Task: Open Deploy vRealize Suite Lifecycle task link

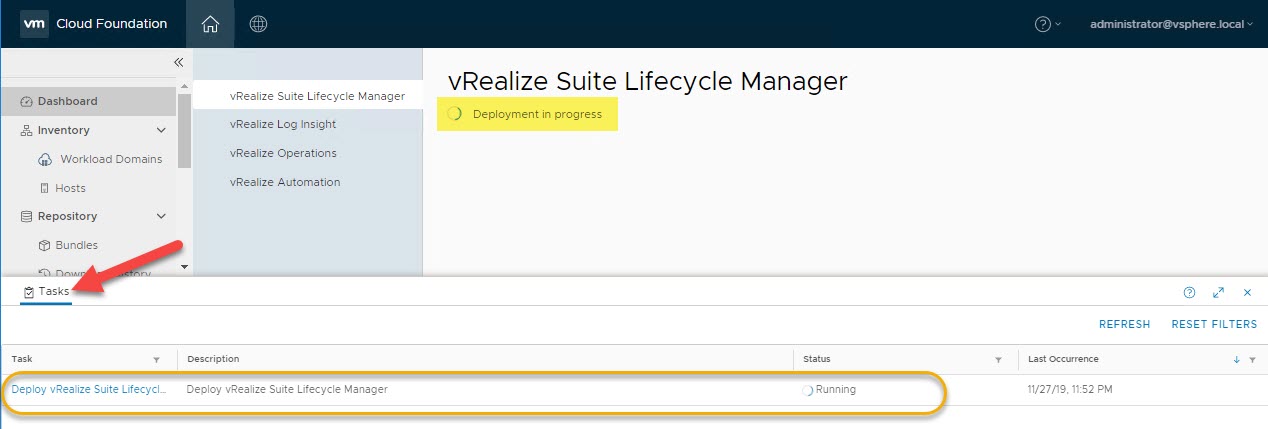Action: click(x=89, y=389)
